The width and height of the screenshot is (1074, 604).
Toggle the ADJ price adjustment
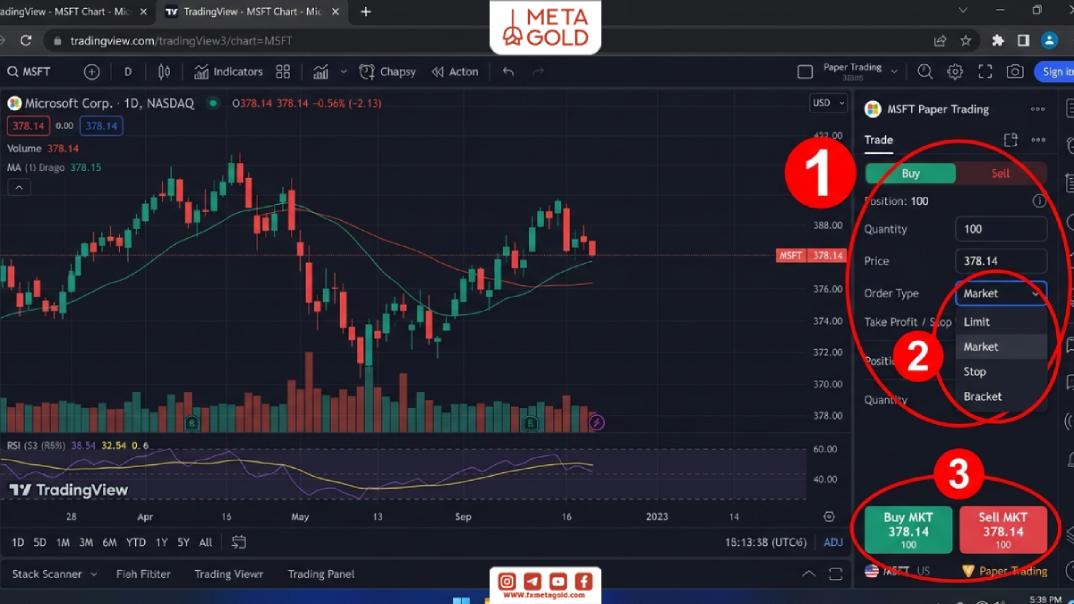(833, 542)
